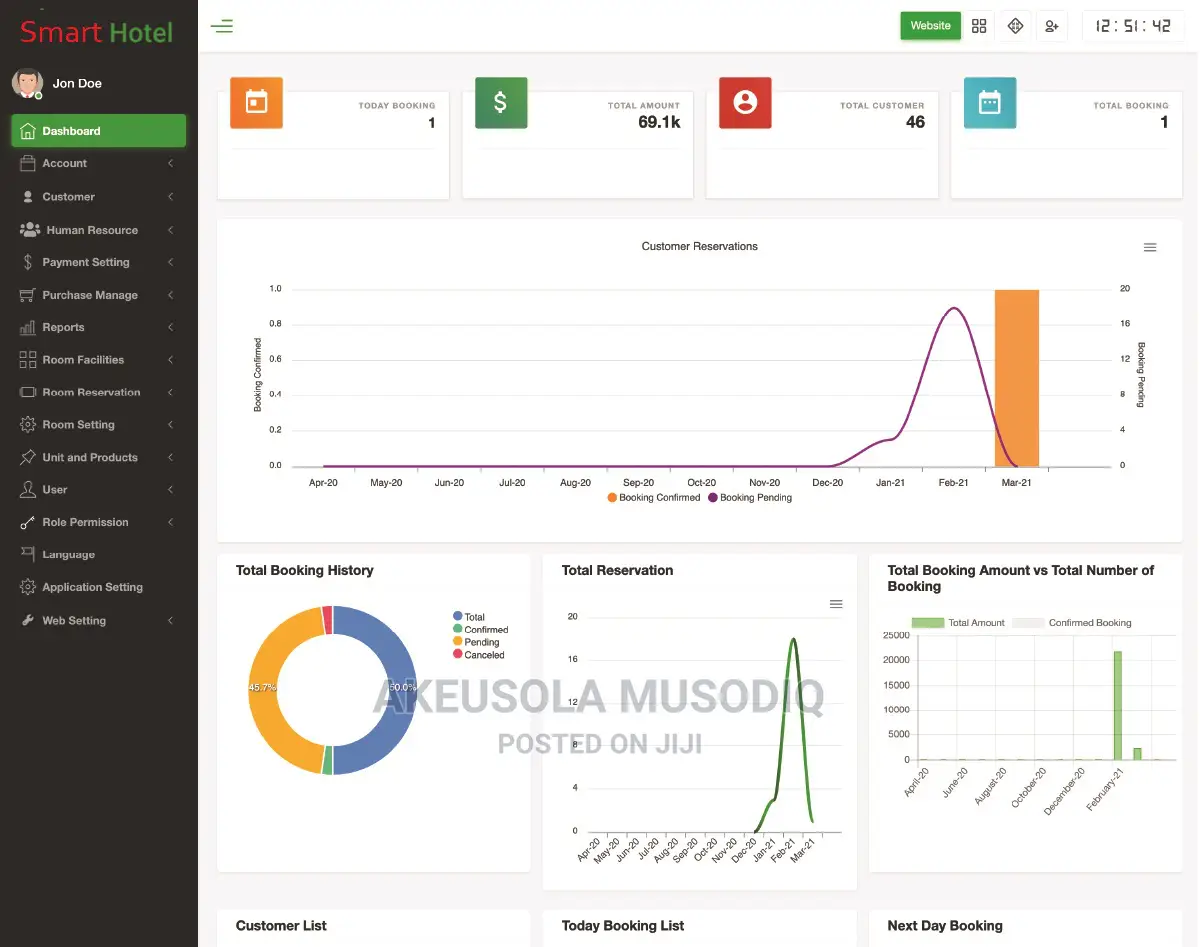1200x947 pixels.
Task: Open the Dashboard menu item
Action: click(98, 131)
